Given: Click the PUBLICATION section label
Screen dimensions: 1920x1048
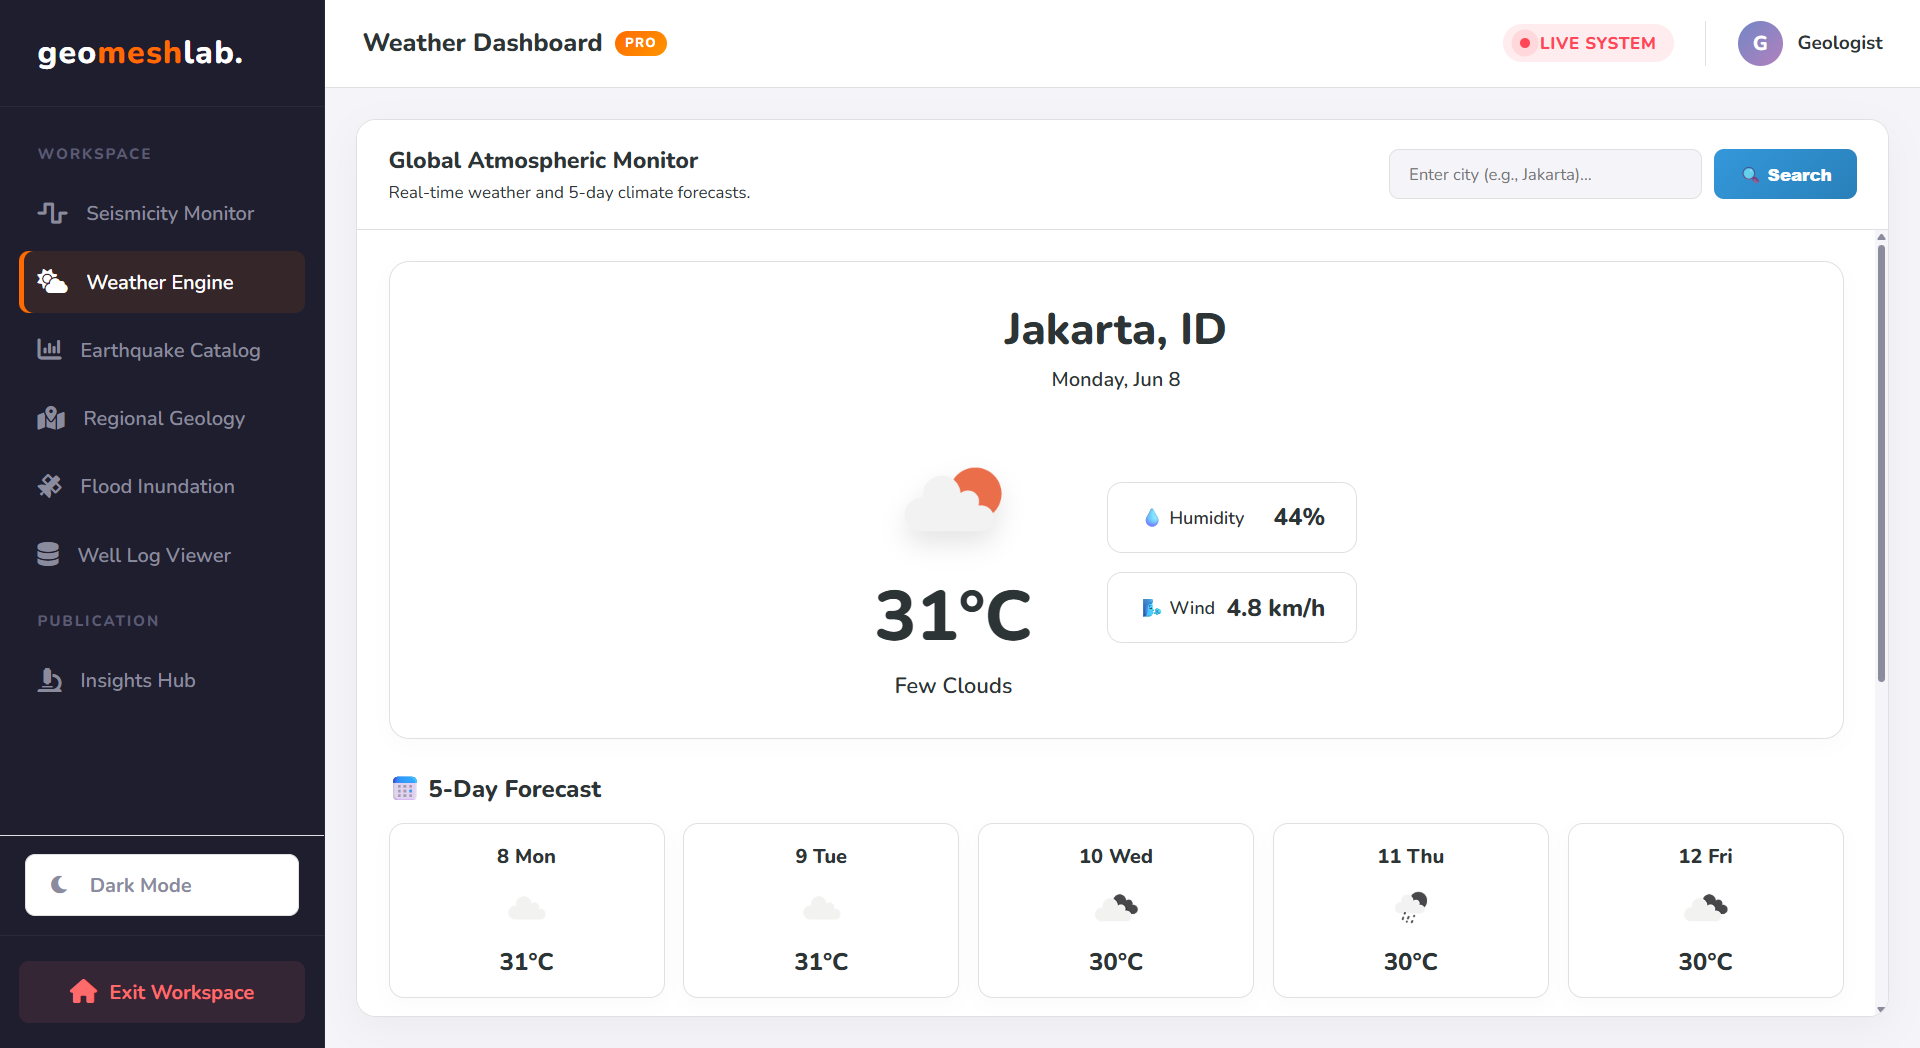Looking at the screenshot, I should [98, 621].
